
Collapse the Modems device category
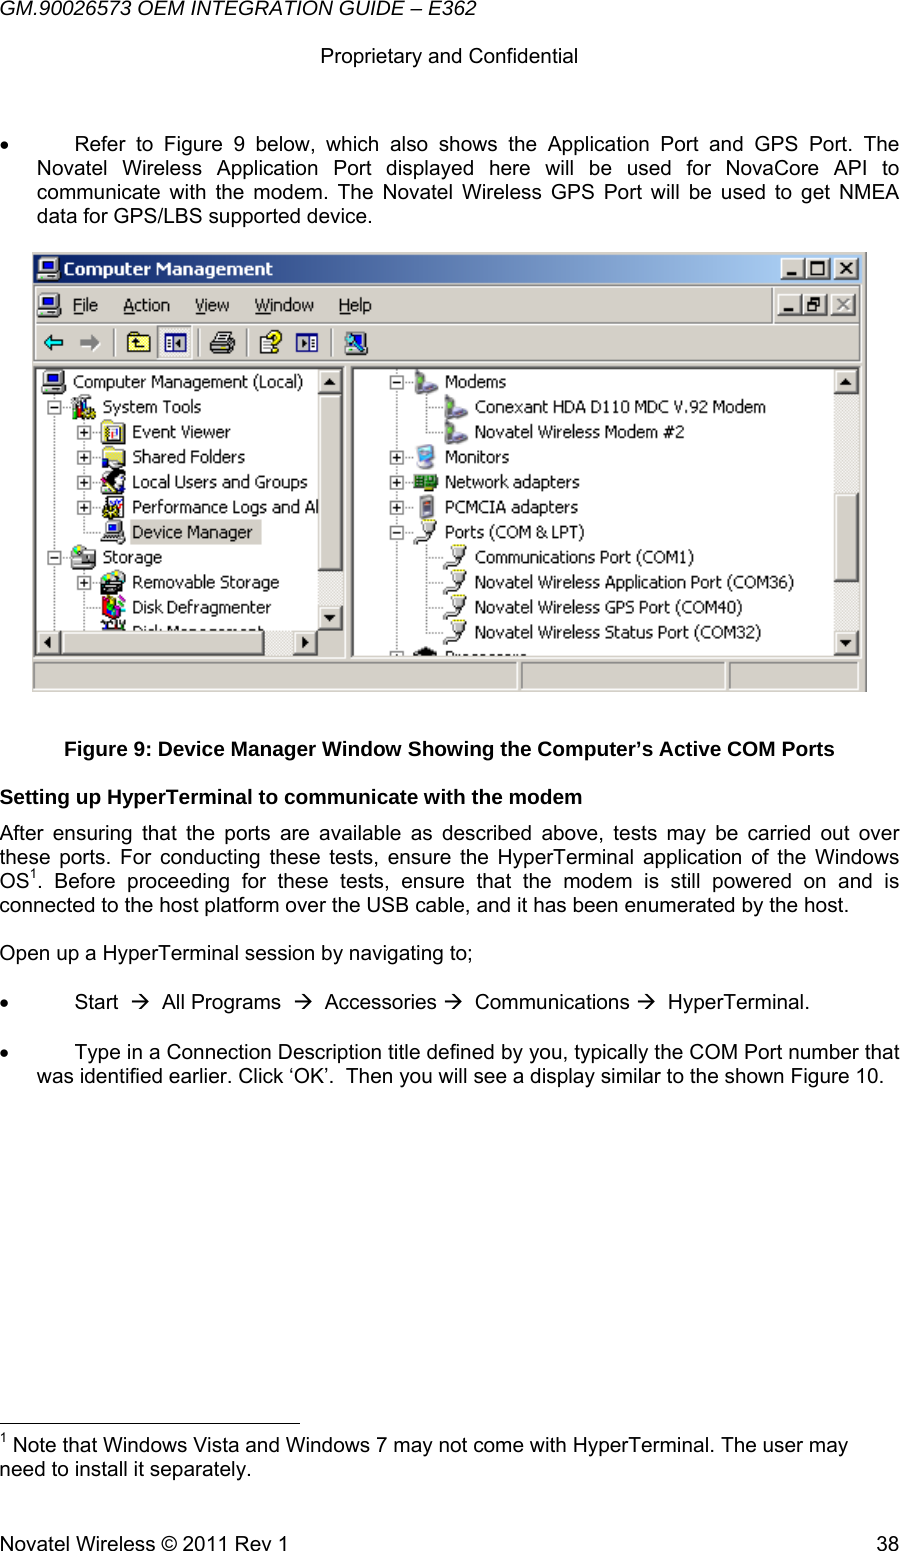click(397, 382)
